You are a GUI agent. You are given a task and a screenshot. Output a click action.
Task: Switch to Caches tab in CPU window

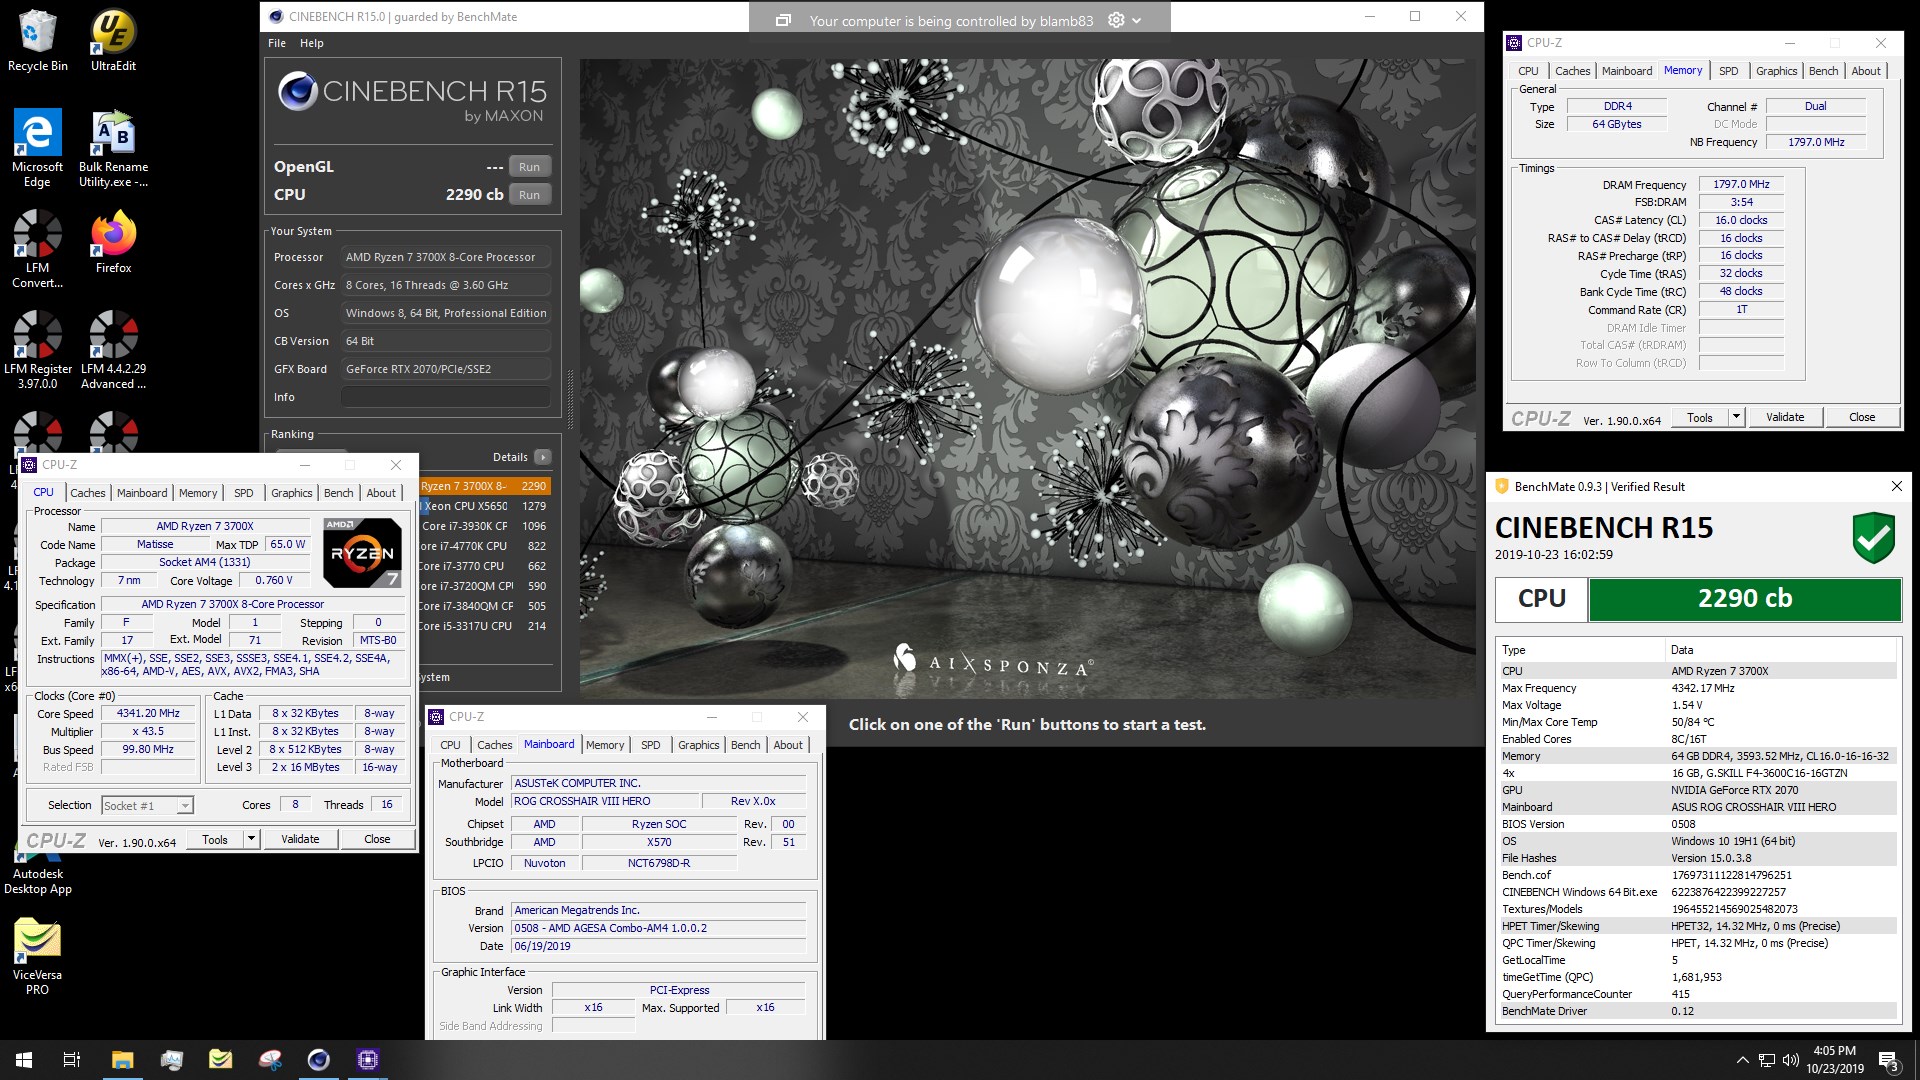coord(88,493)
